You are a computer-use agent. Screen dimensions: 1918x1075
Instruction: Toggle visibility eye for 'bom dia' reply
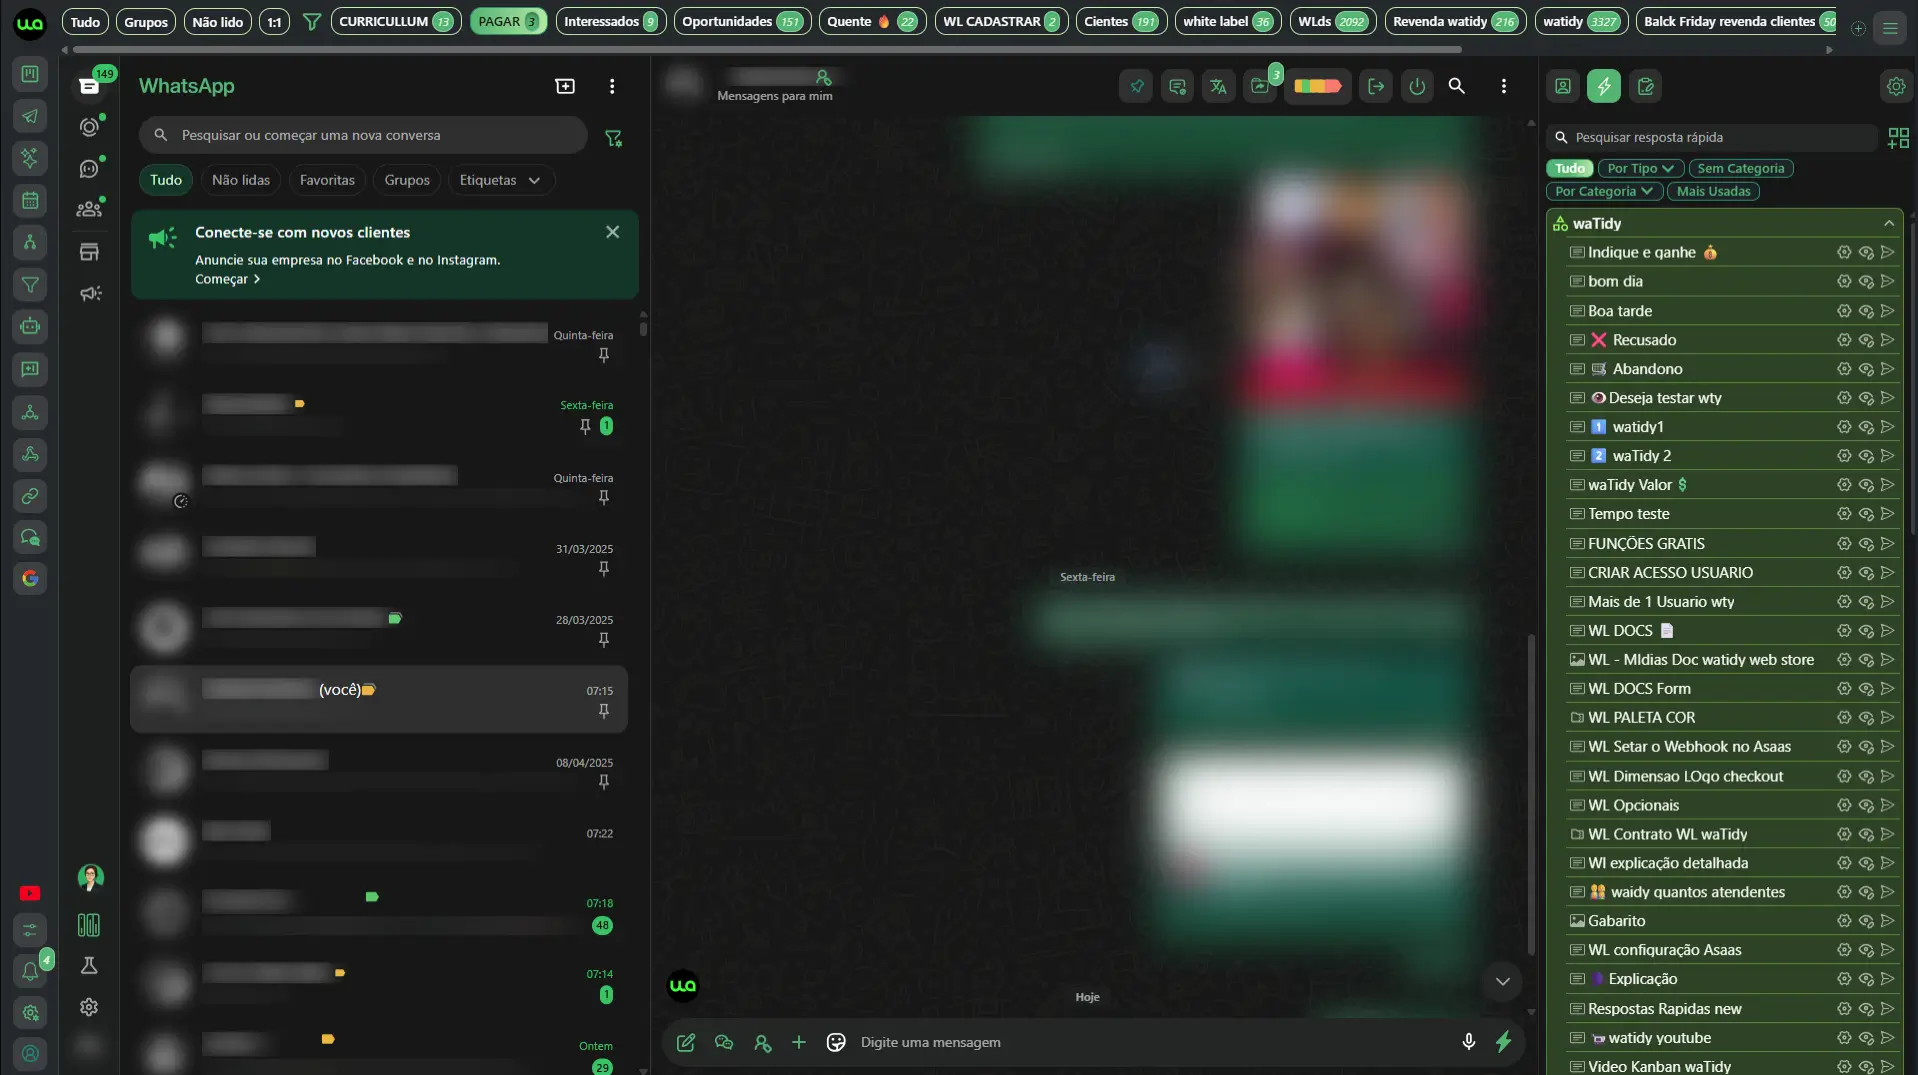coord(1866,282)
